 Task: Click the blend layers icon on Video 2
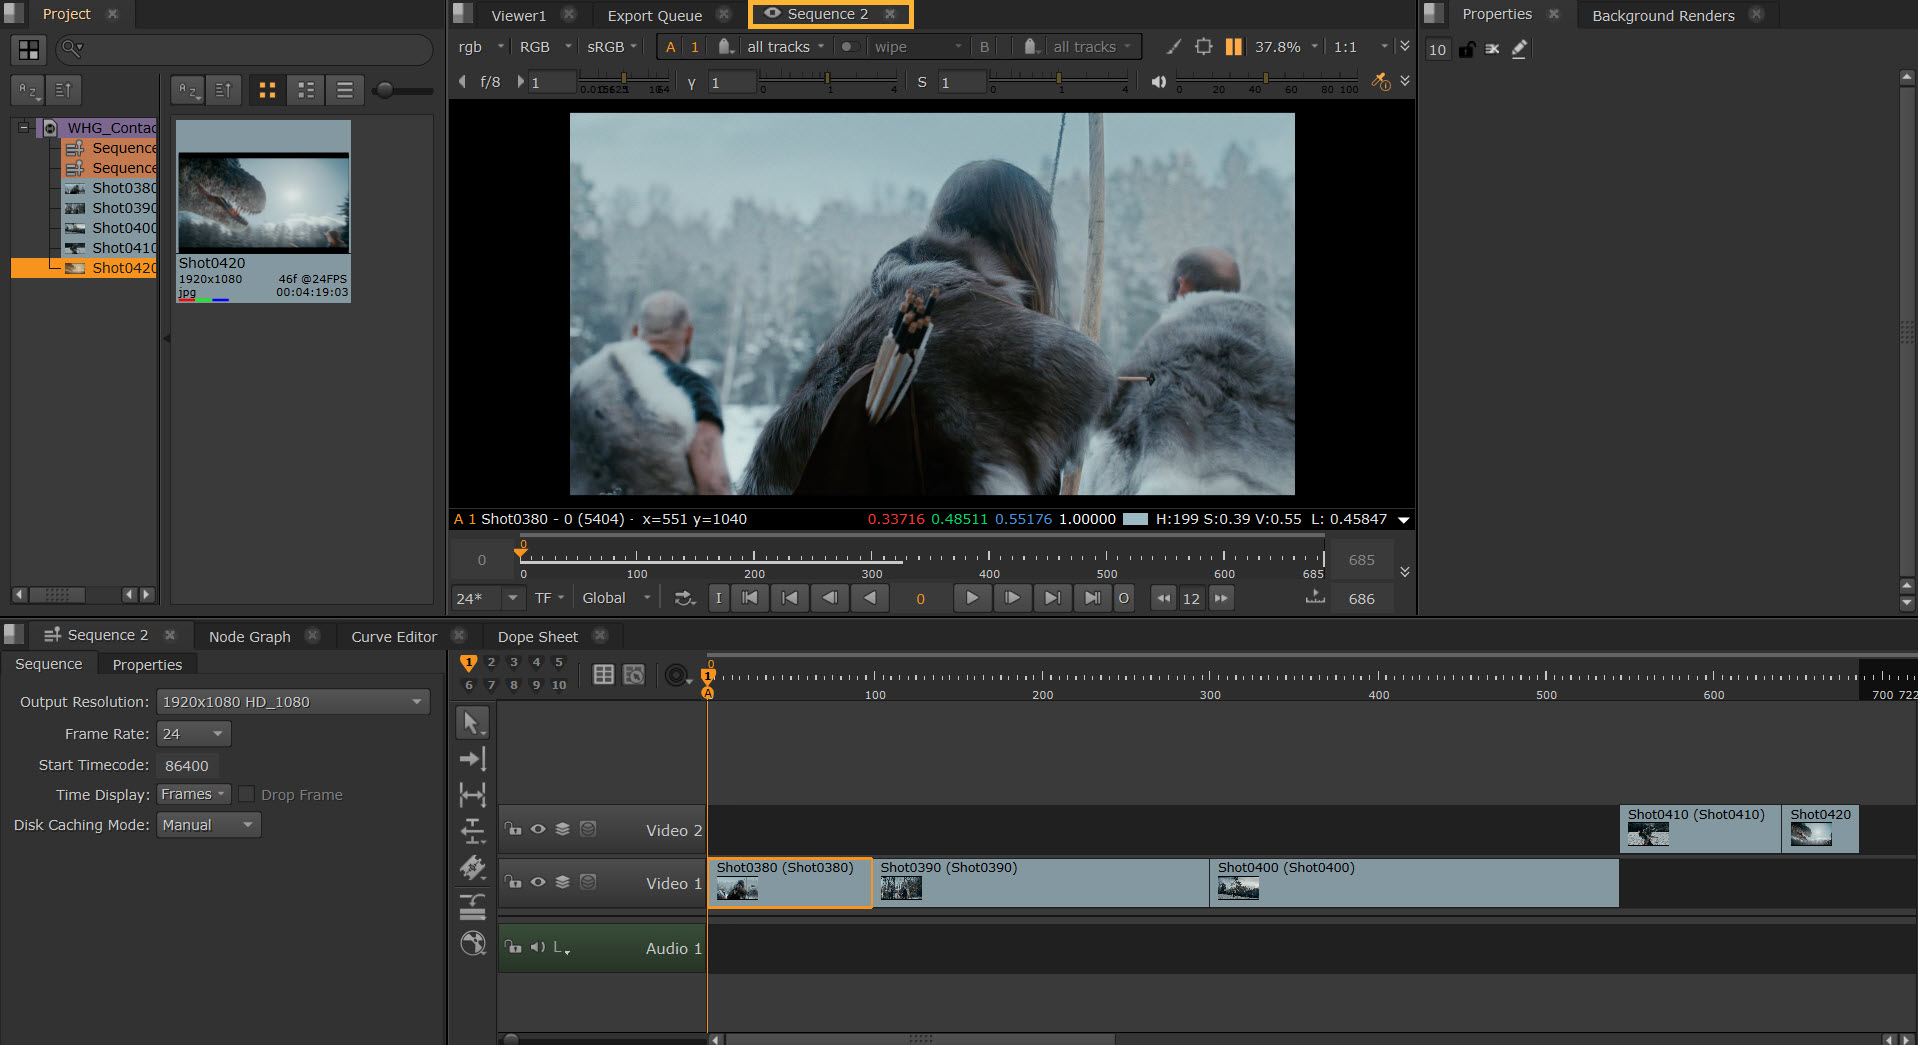[x=563, y=829]
